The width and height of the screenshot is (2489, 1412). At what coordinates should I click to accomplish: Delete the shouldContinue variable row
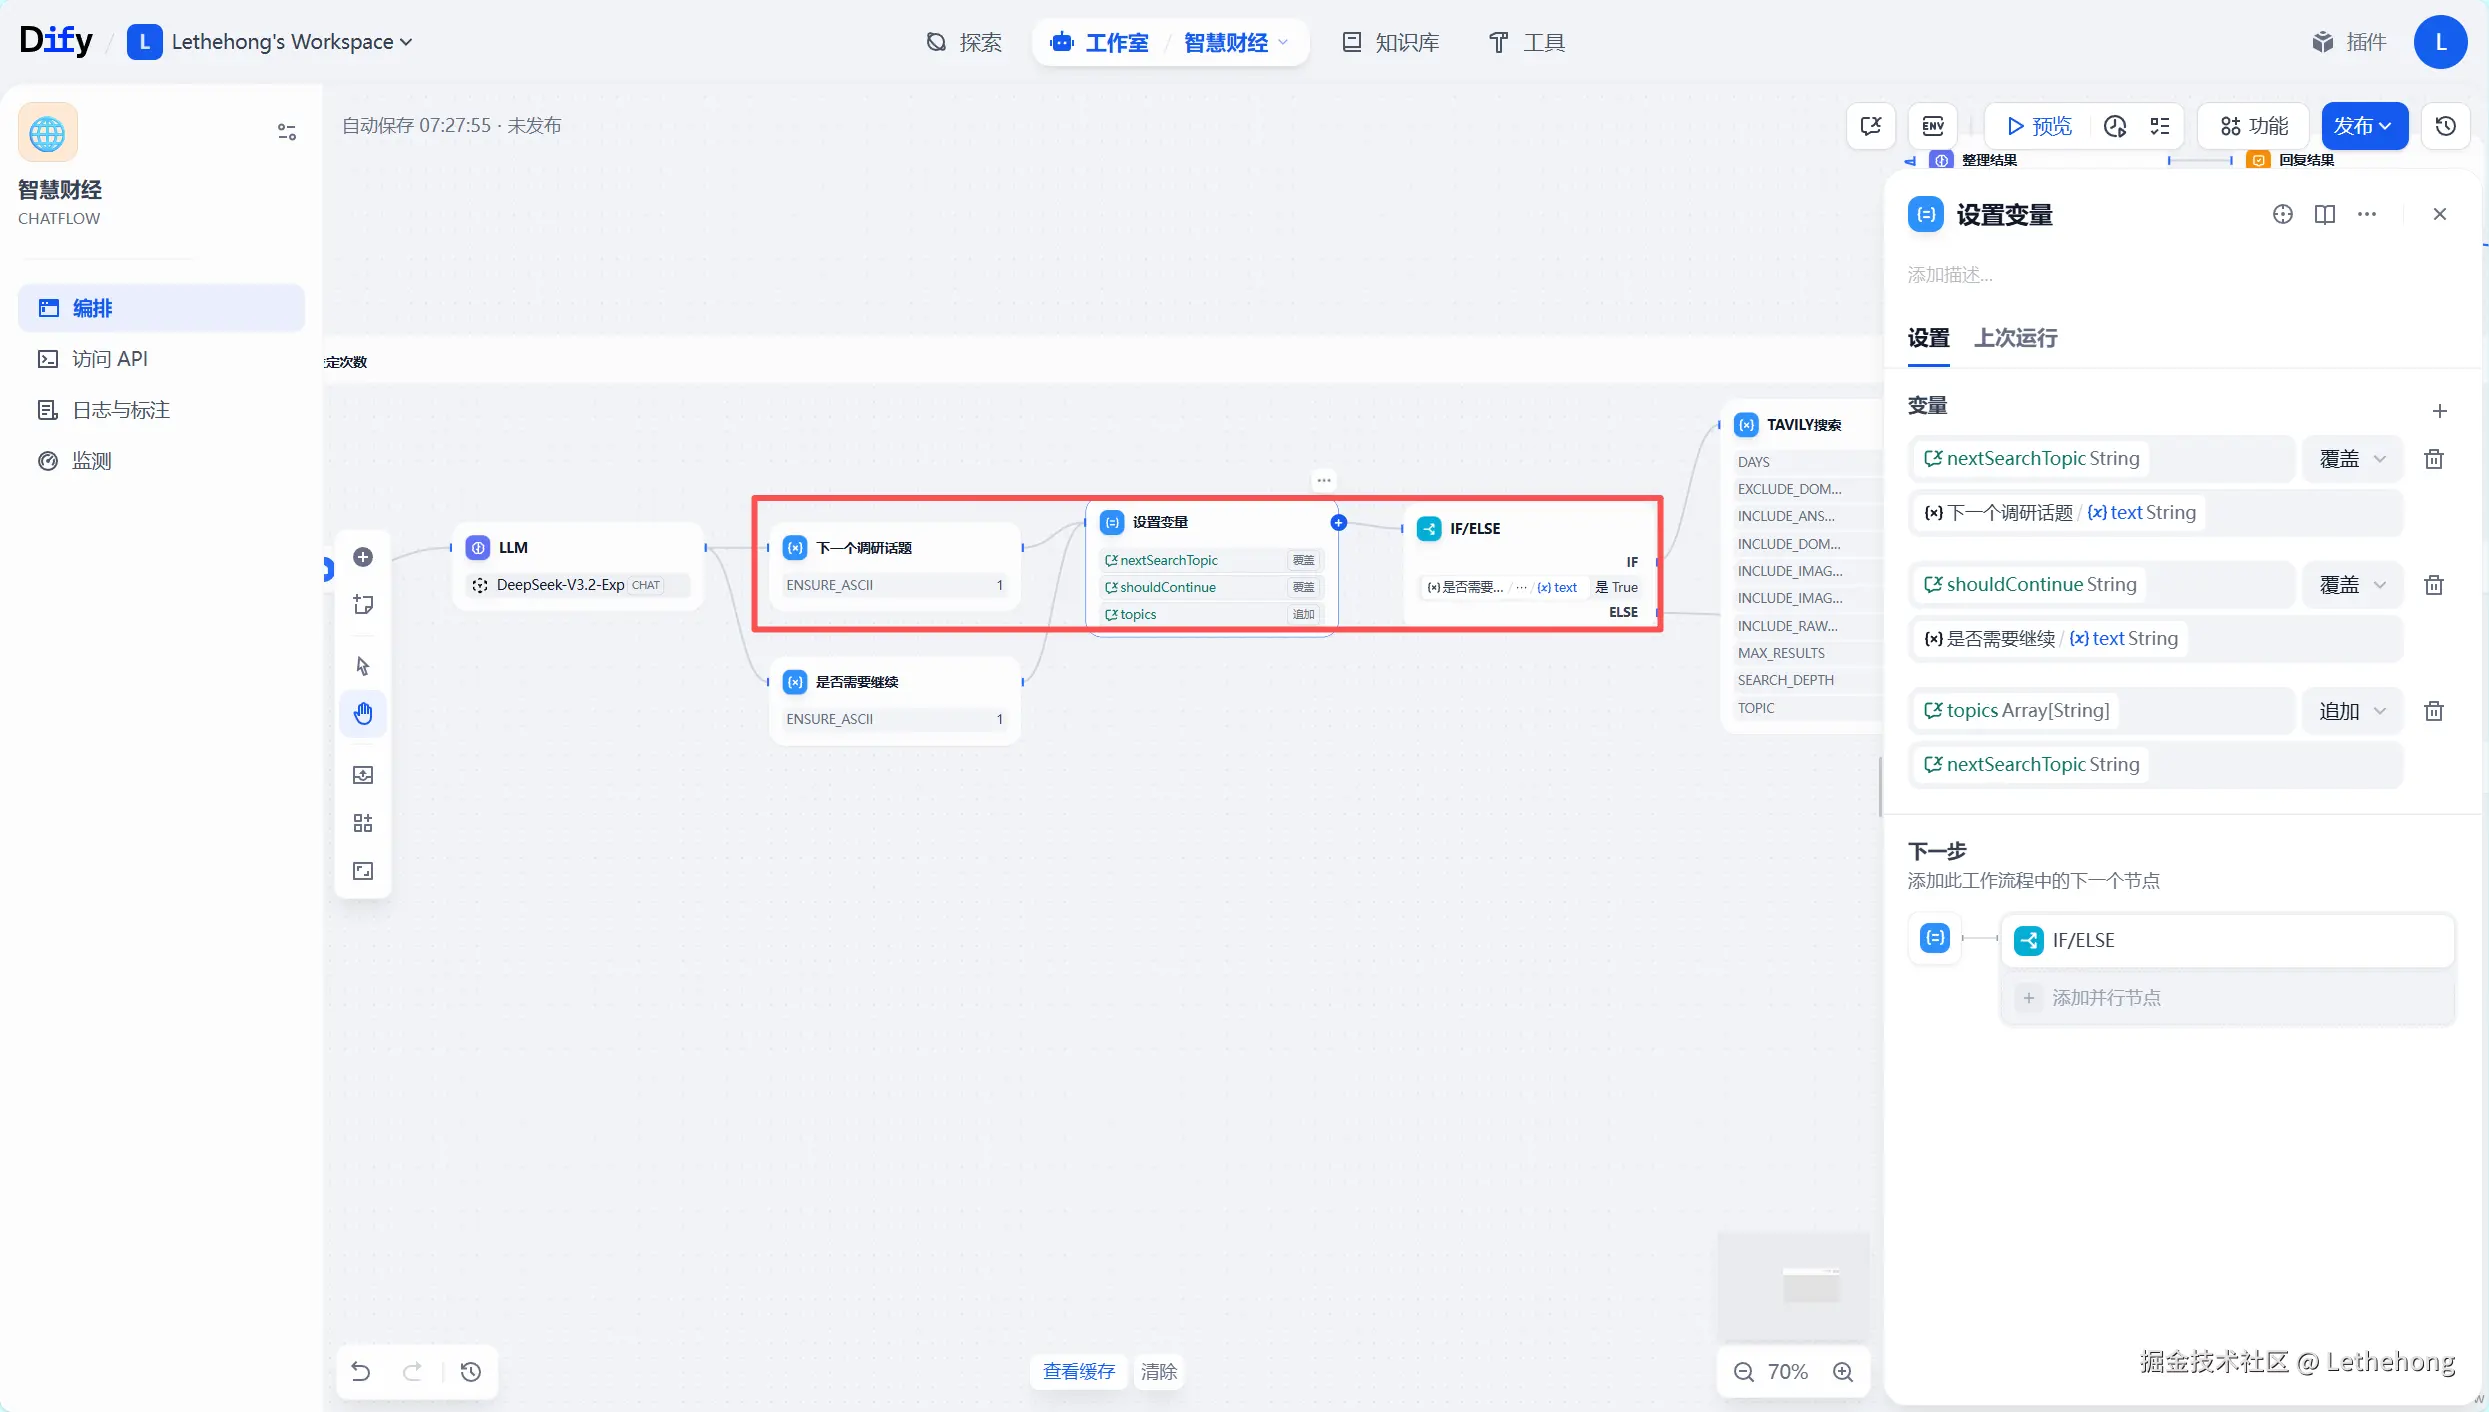click(x=2434, y=585)
